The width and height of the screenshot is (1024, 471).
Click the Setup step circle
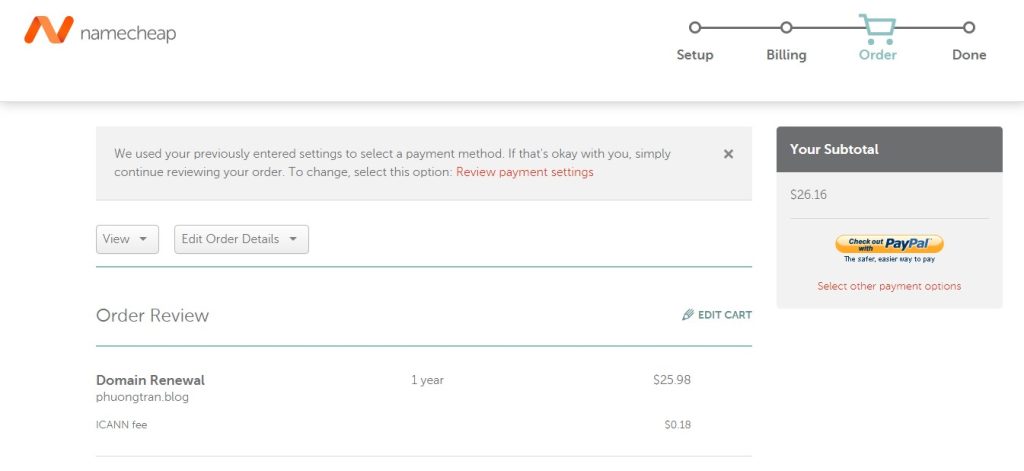point(695,28)
